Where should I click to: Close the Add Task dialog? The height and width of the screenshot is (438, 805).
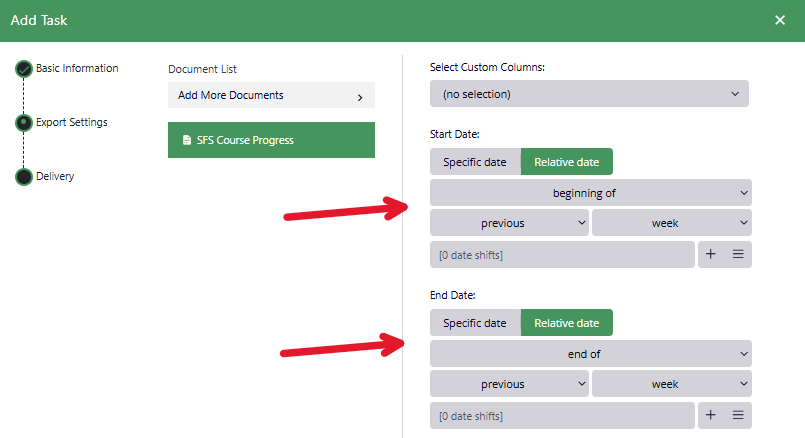click(x=780, y=20)
